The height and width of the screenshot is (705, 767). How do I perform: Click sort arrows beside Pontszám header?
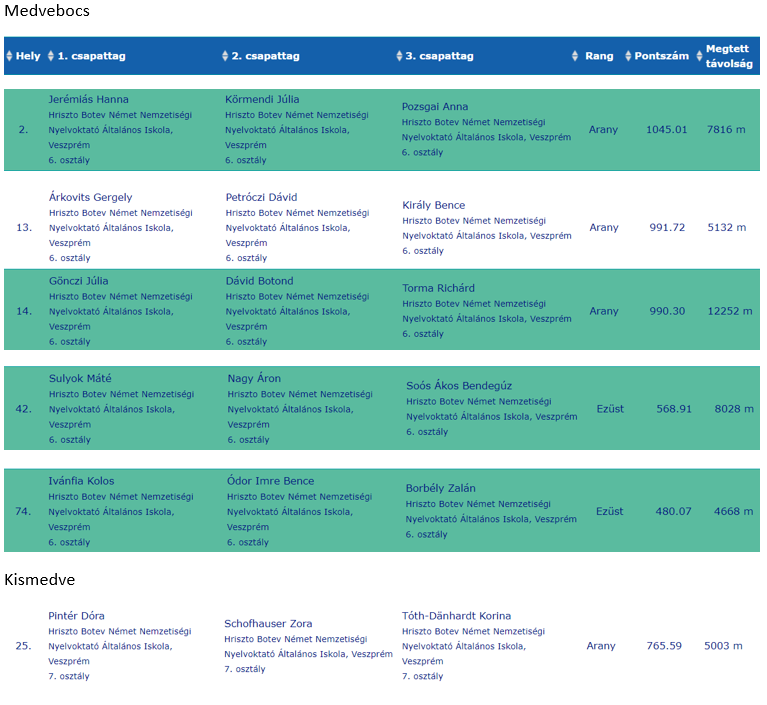628,56
